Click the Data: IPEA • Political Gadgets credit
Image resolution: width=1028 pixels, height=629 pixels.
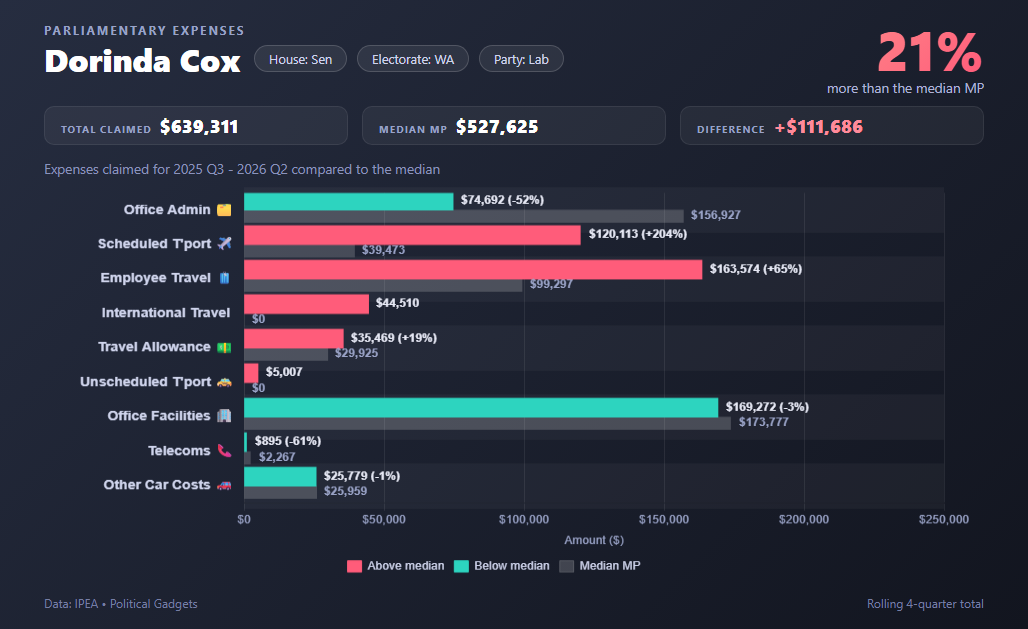click(121, 603)
